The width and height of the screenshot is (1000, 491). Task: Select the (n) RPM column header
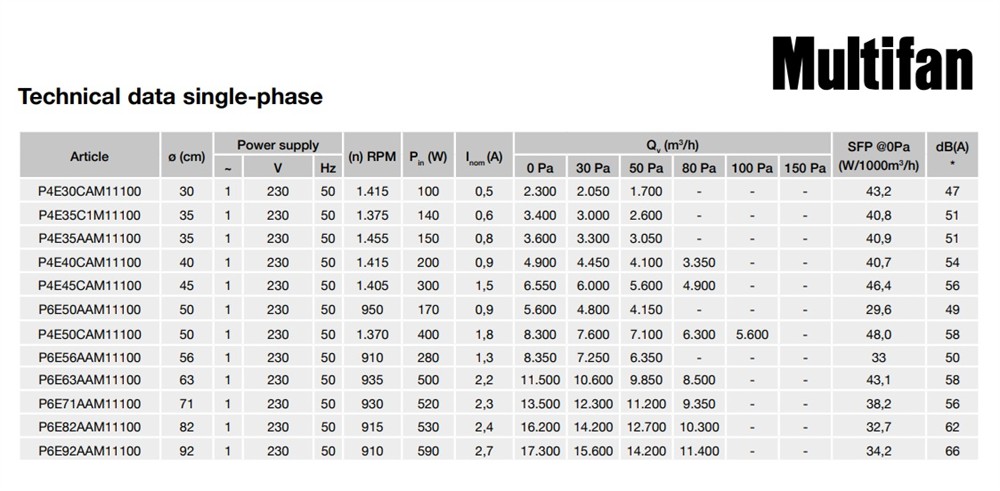(372, 157)
